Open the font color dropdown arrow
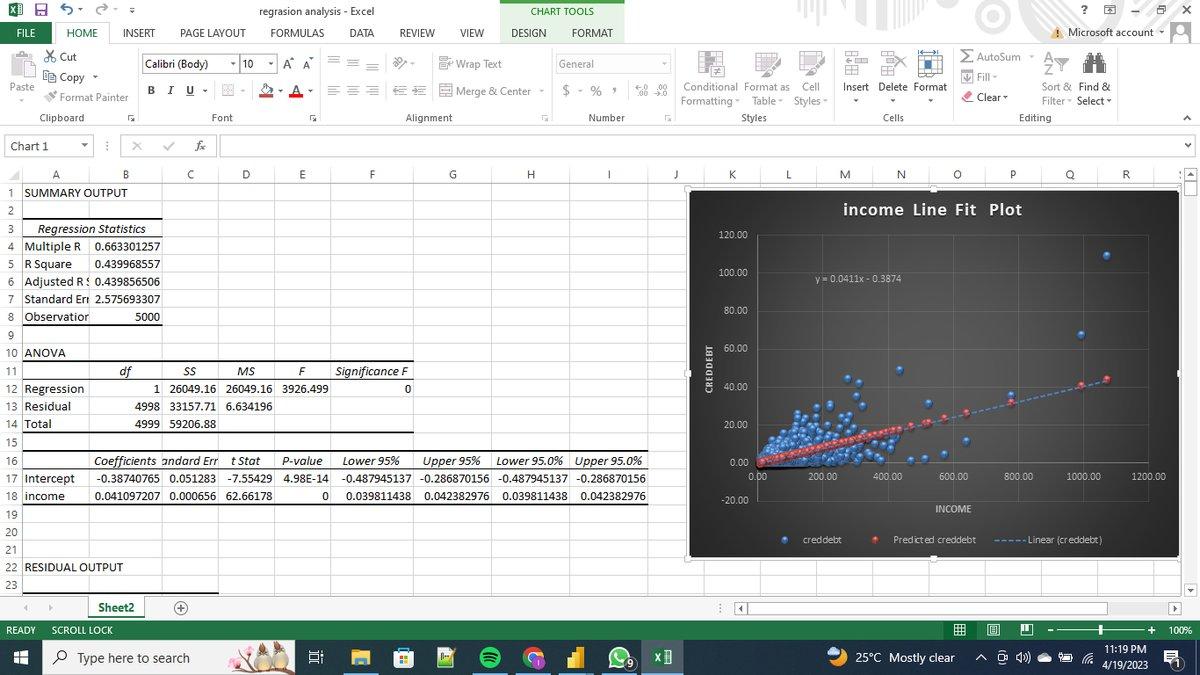The width and height of the screenshot is (1200, 675). pos(311,92)
